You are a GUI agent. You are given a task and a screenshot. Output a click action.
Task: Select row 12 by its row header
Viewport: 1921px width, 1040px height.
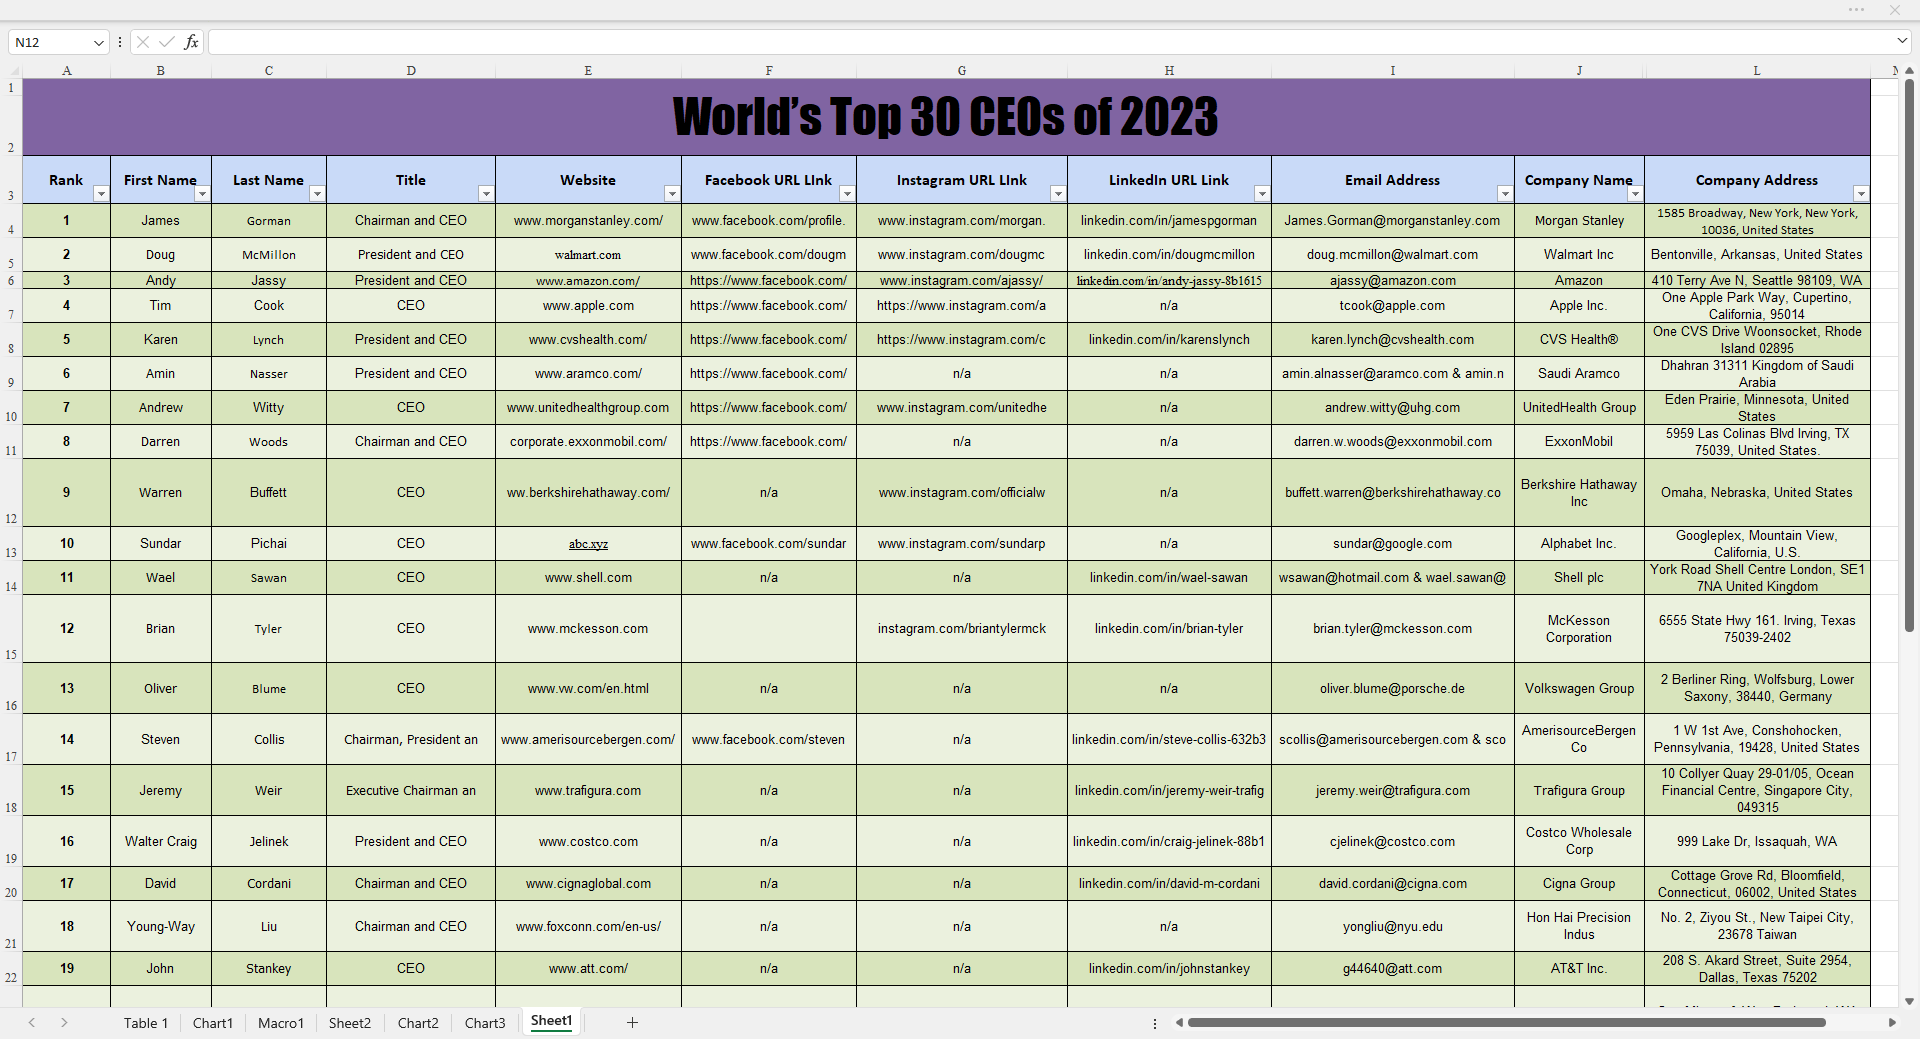click(x=11, y=493)
